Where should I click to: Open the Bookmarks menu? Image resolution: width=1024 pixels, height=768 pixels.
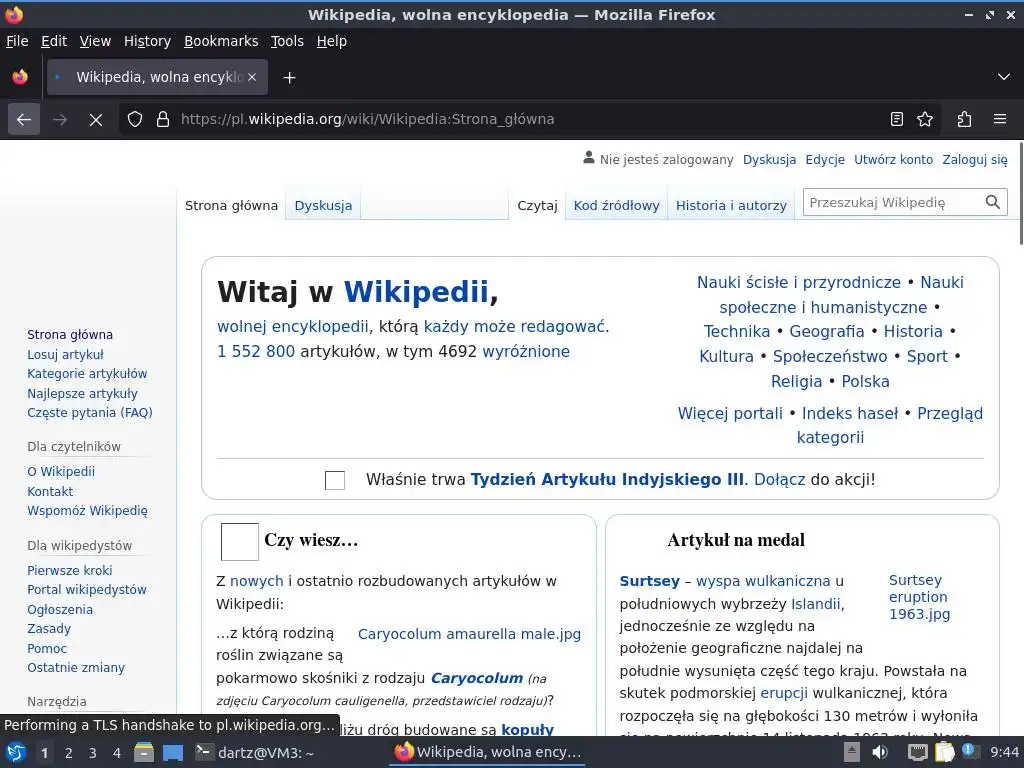coord(221,41)
